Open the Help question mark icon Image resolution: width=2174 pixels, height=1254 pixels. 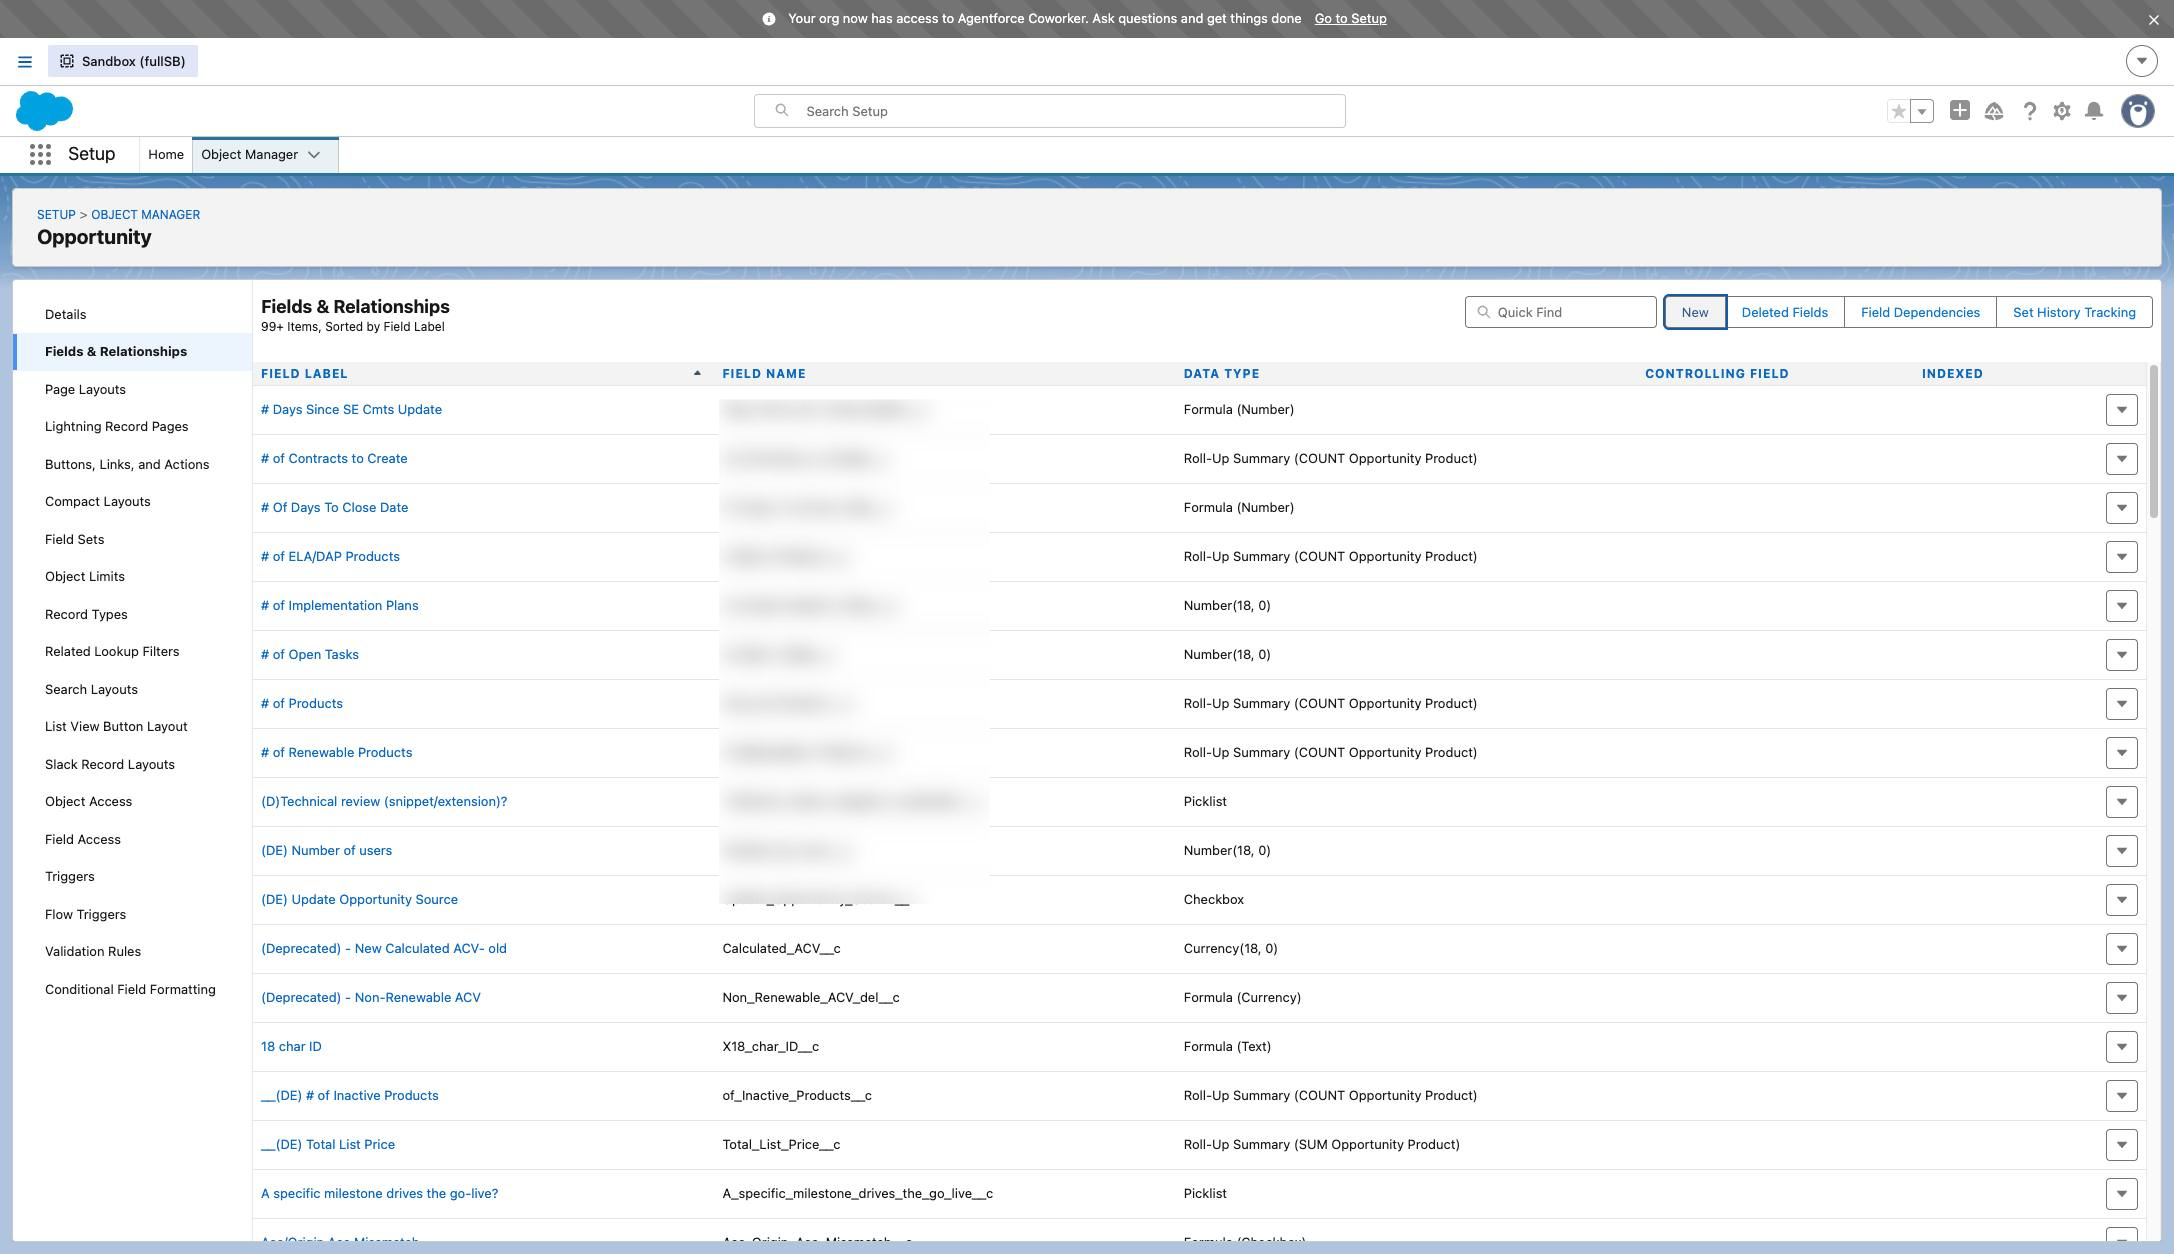[x=2029, y=111]
